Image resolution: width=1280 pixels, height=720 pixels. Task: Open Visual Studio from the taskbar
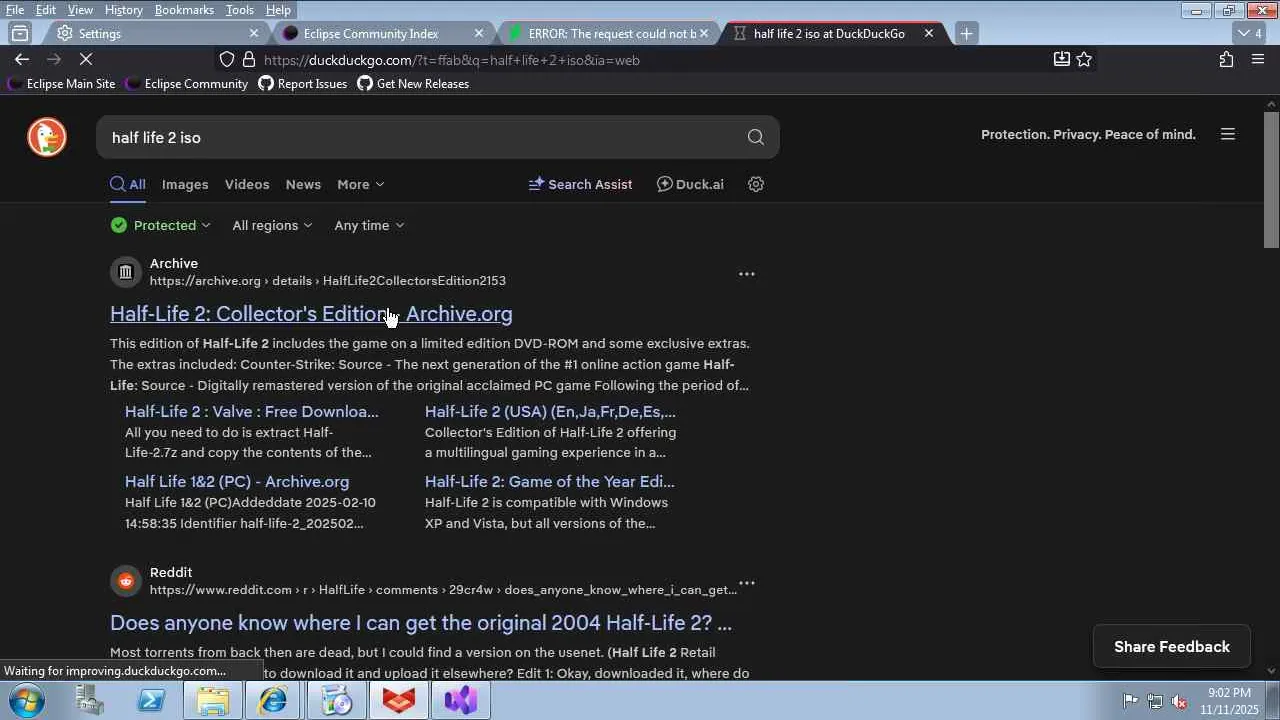point(460,701)
